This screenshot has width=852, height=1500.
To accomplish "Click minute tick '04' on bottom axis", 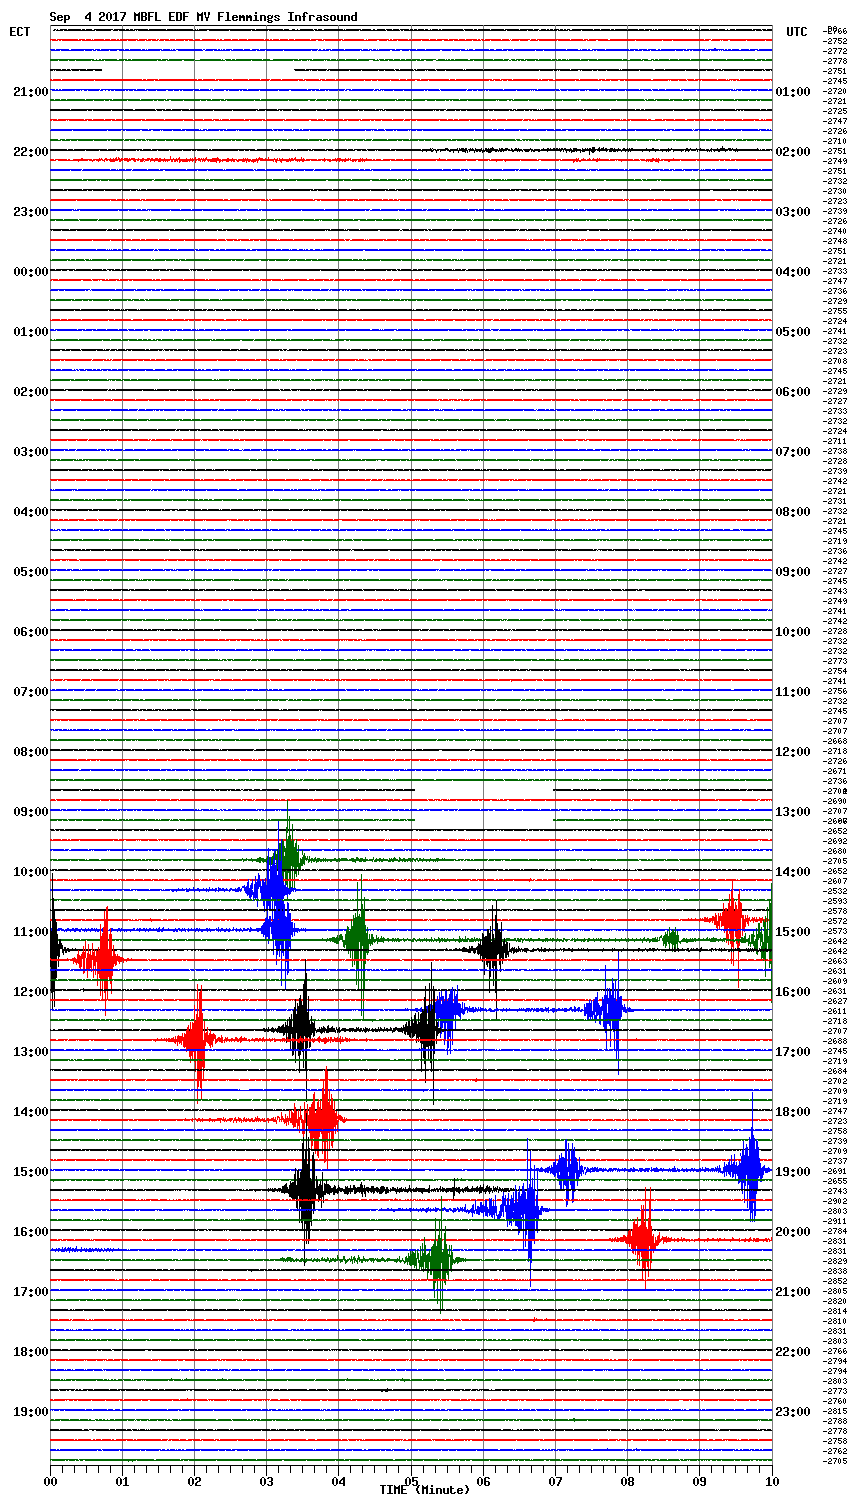I will [x=339, y=1480].
